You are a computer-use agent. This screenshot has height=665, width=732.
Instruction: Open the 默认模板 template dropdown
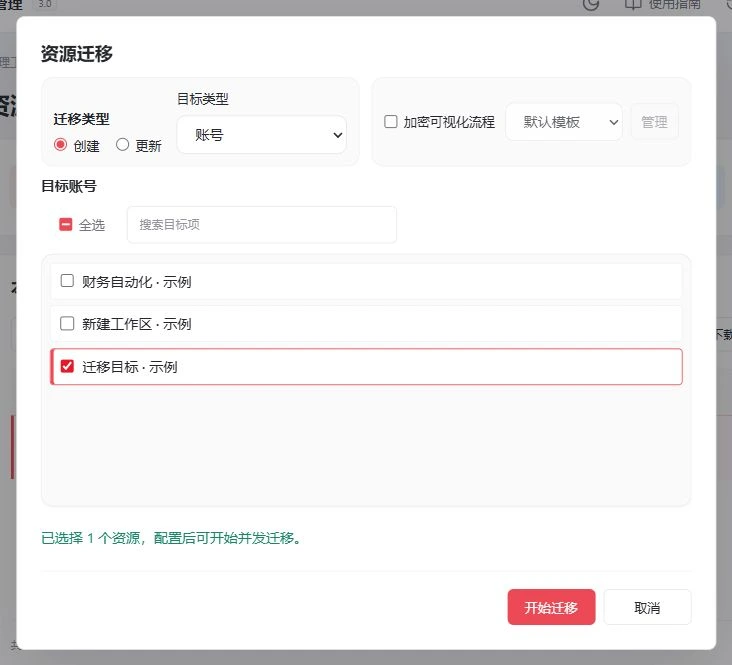point(564,122)
